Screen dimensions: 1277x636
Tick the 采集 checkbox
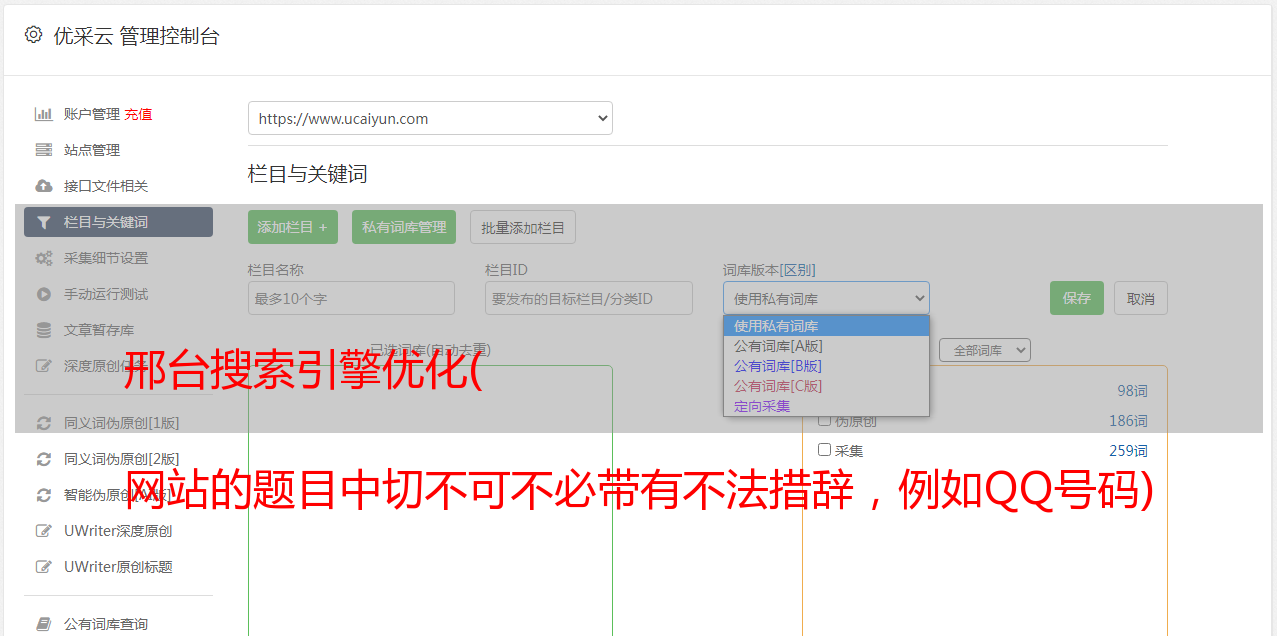825,450
